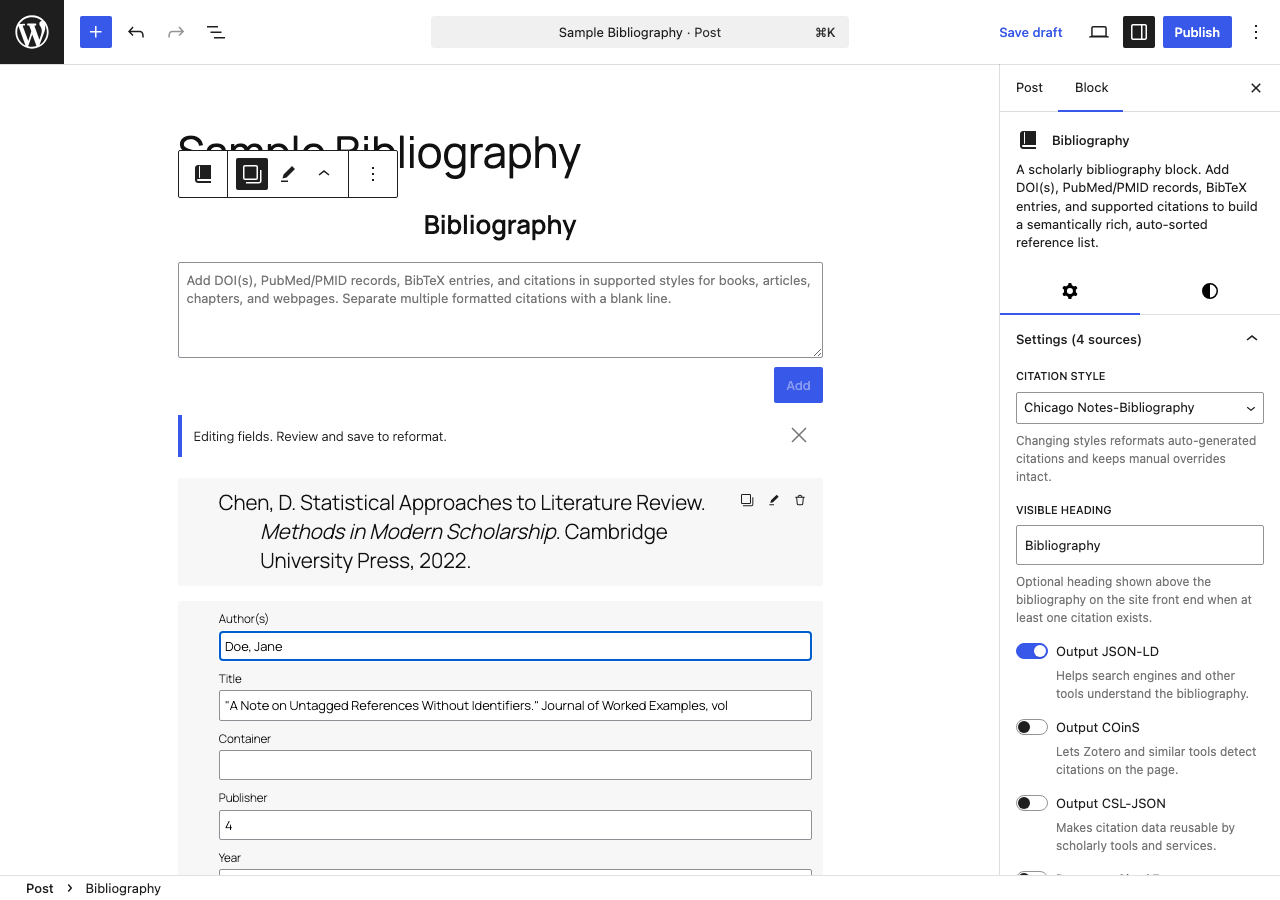Open preview device view icon

[1099, 32]
